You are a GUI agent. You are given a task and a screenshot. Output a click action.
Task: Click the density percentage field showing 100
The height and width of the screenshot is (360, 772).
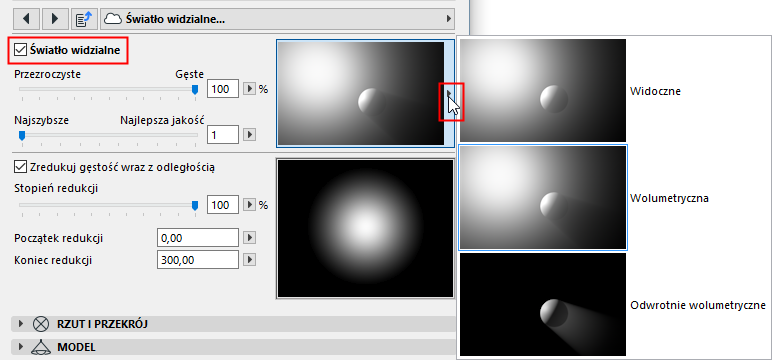[223, 89]
